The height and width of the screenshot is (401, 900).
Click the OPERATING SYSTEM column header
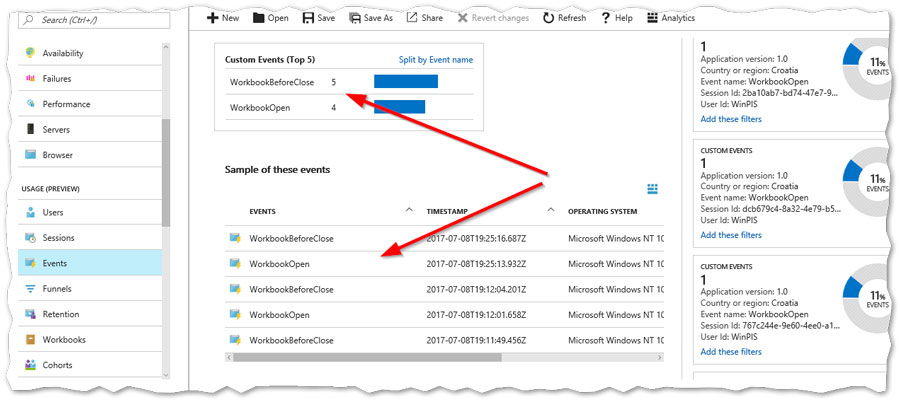(x=602, y=211)
